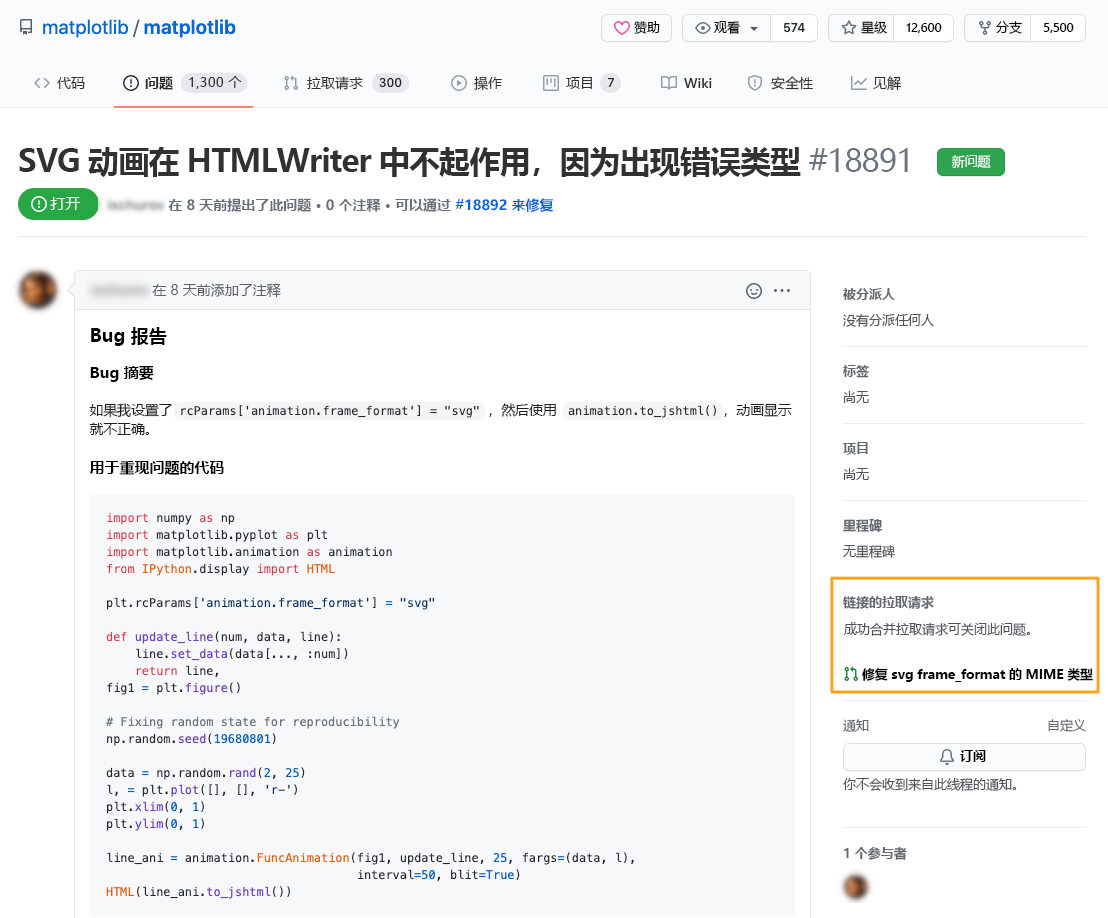This screenshot has width=1108, height=918.
Task: Add a reaction via the smiley icon on the comment
Action: point(753,291)
